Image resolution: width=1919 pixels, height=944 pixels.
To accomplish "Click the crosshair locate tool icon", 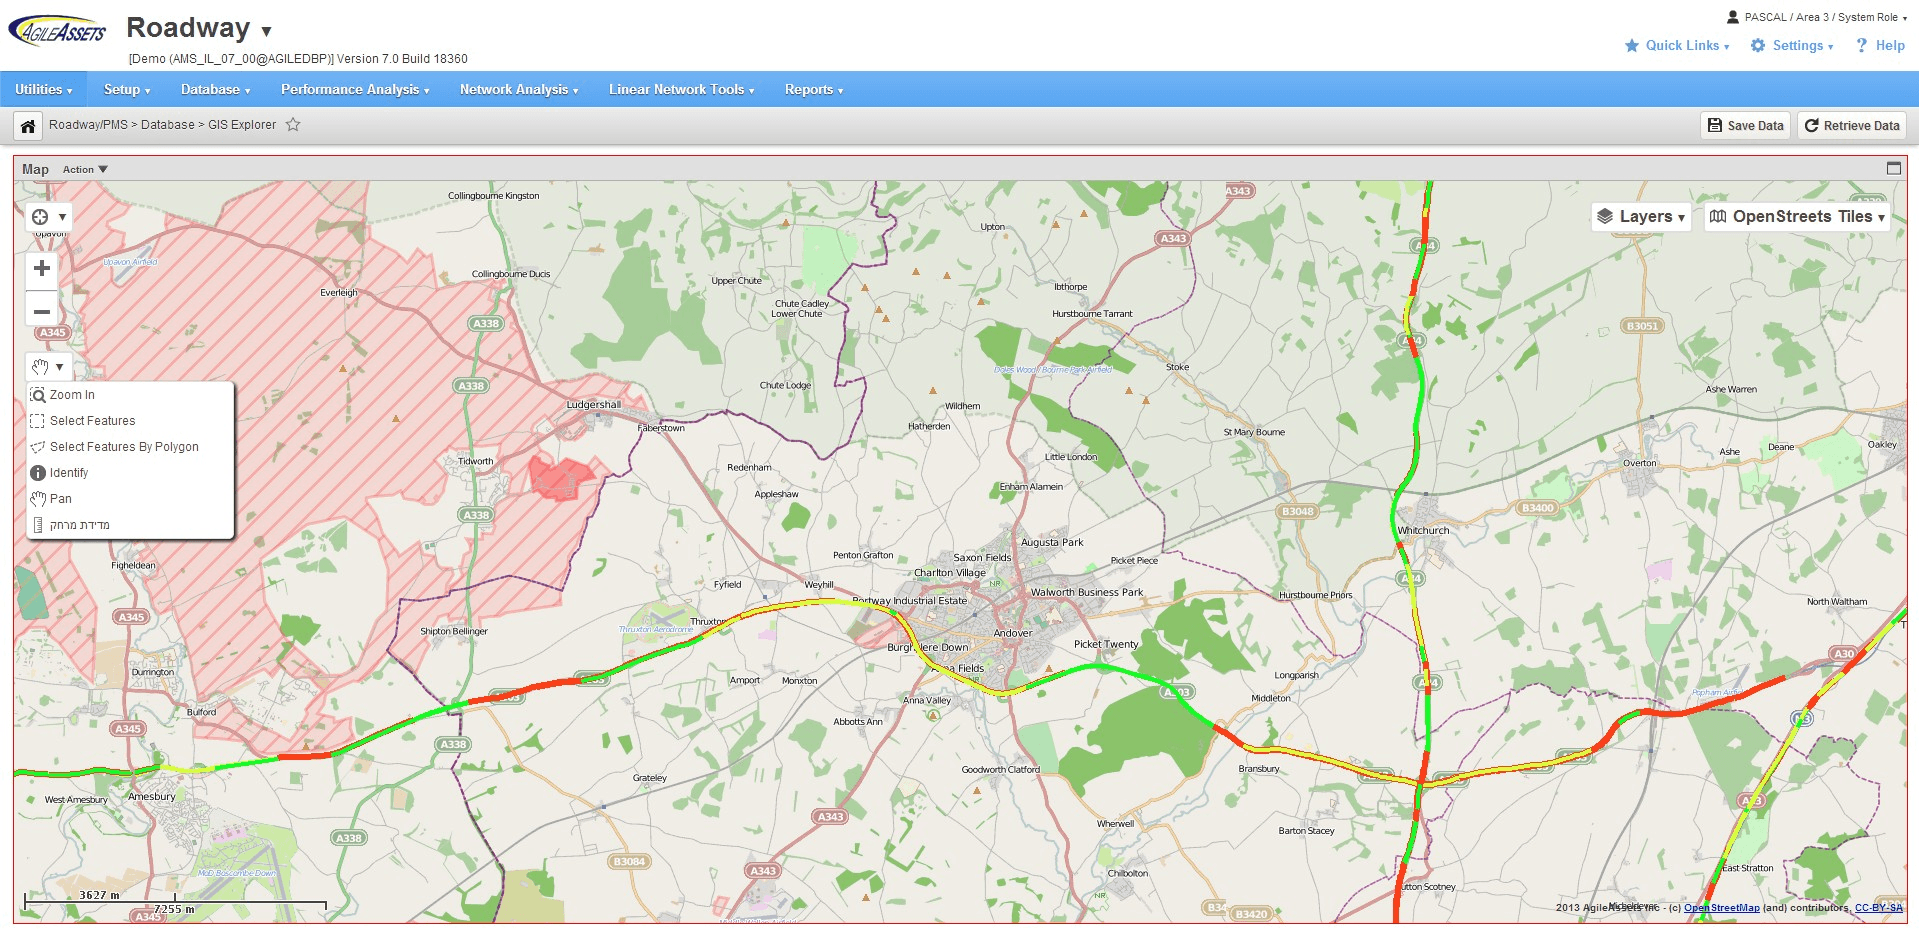I will [x=40, y=217].
